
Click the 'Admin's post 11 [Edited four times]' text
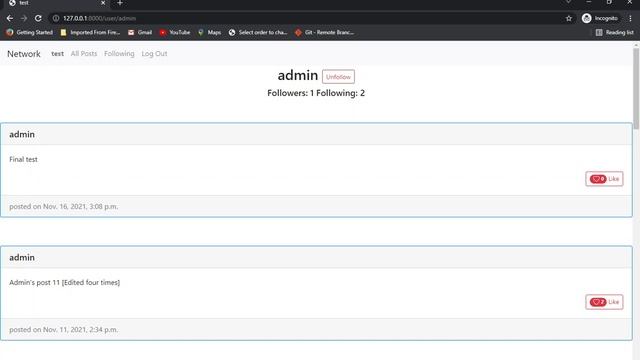[x=64, y=282]
